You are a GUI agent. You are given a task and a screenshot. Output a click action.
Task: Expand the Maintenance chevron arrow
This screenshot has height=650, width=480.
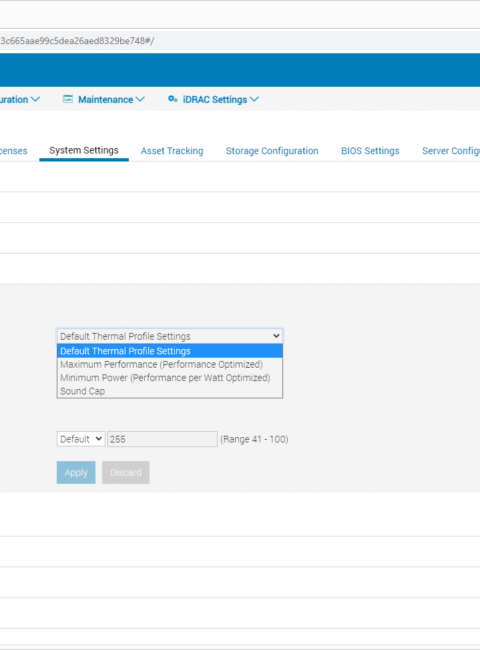click(x=140, y=99)
